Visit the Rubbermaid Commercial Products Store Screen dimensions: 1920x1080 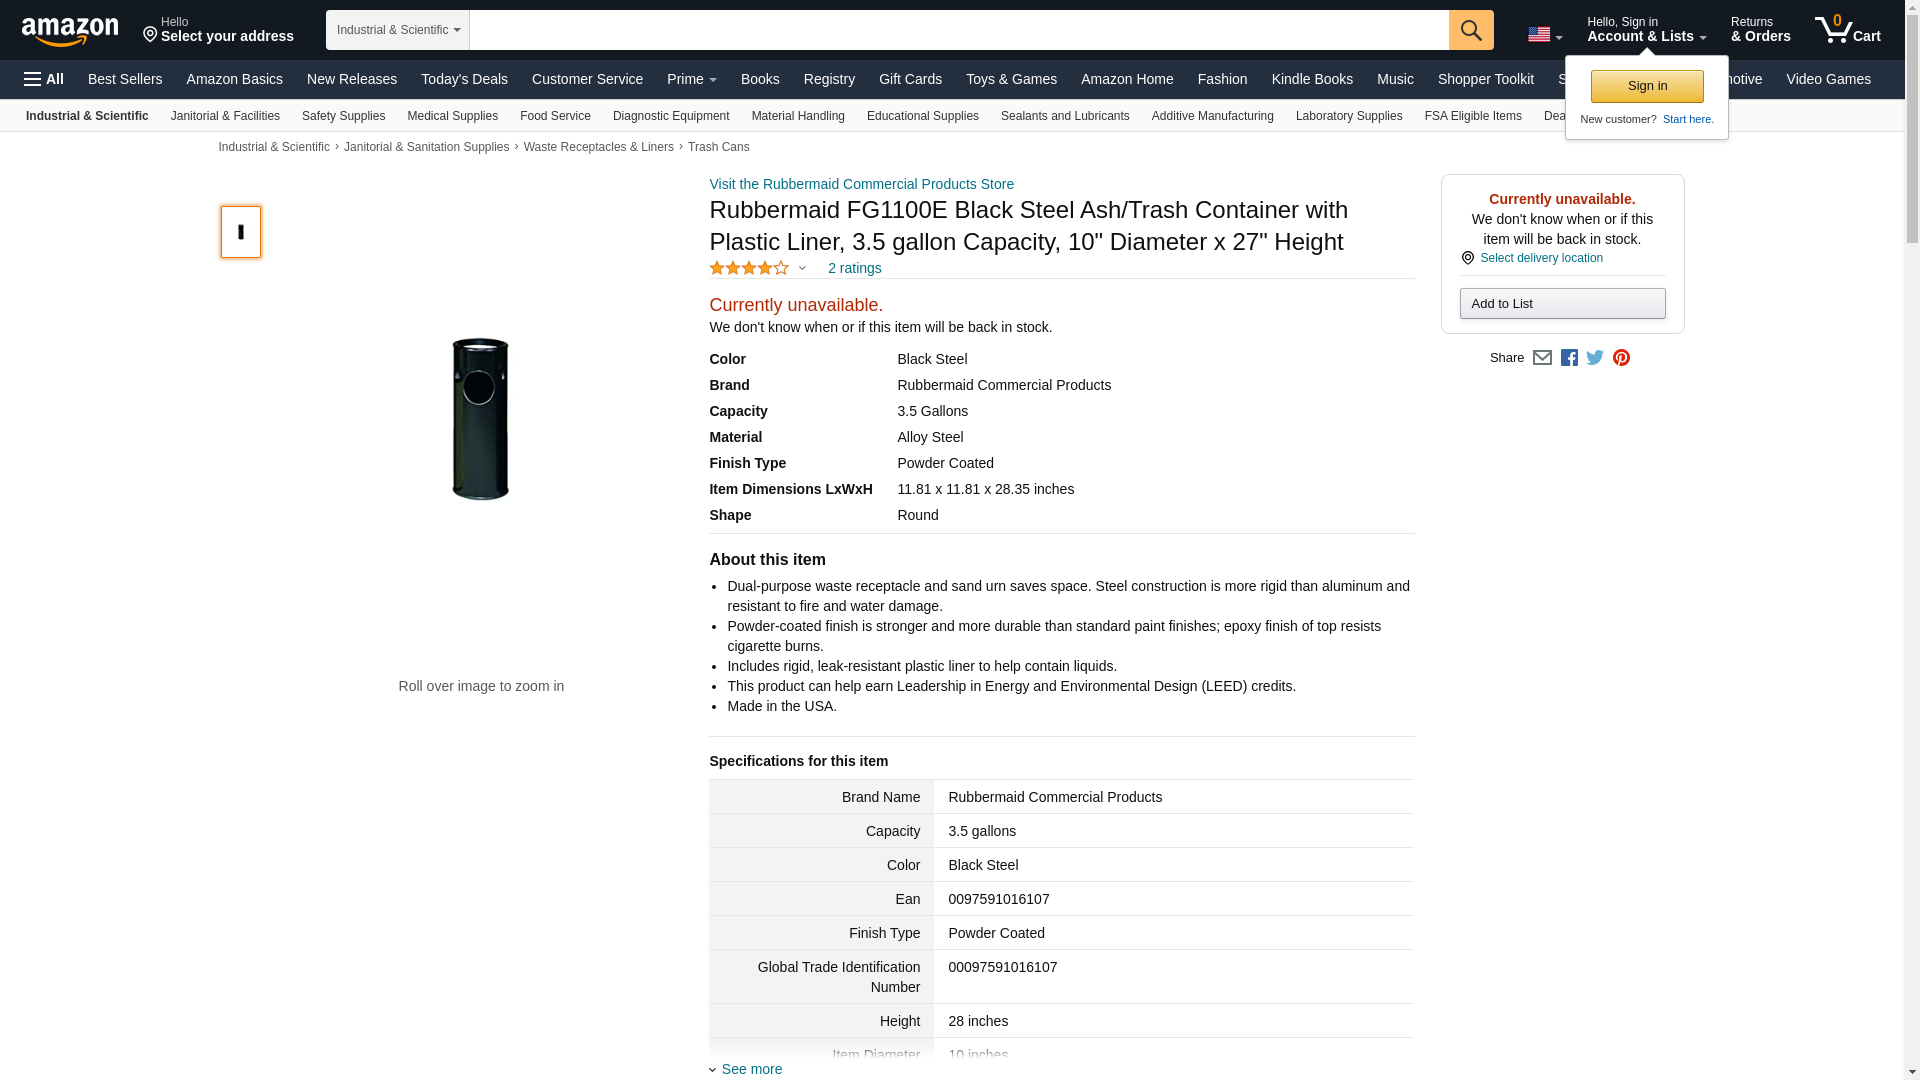tap(861, 184)
